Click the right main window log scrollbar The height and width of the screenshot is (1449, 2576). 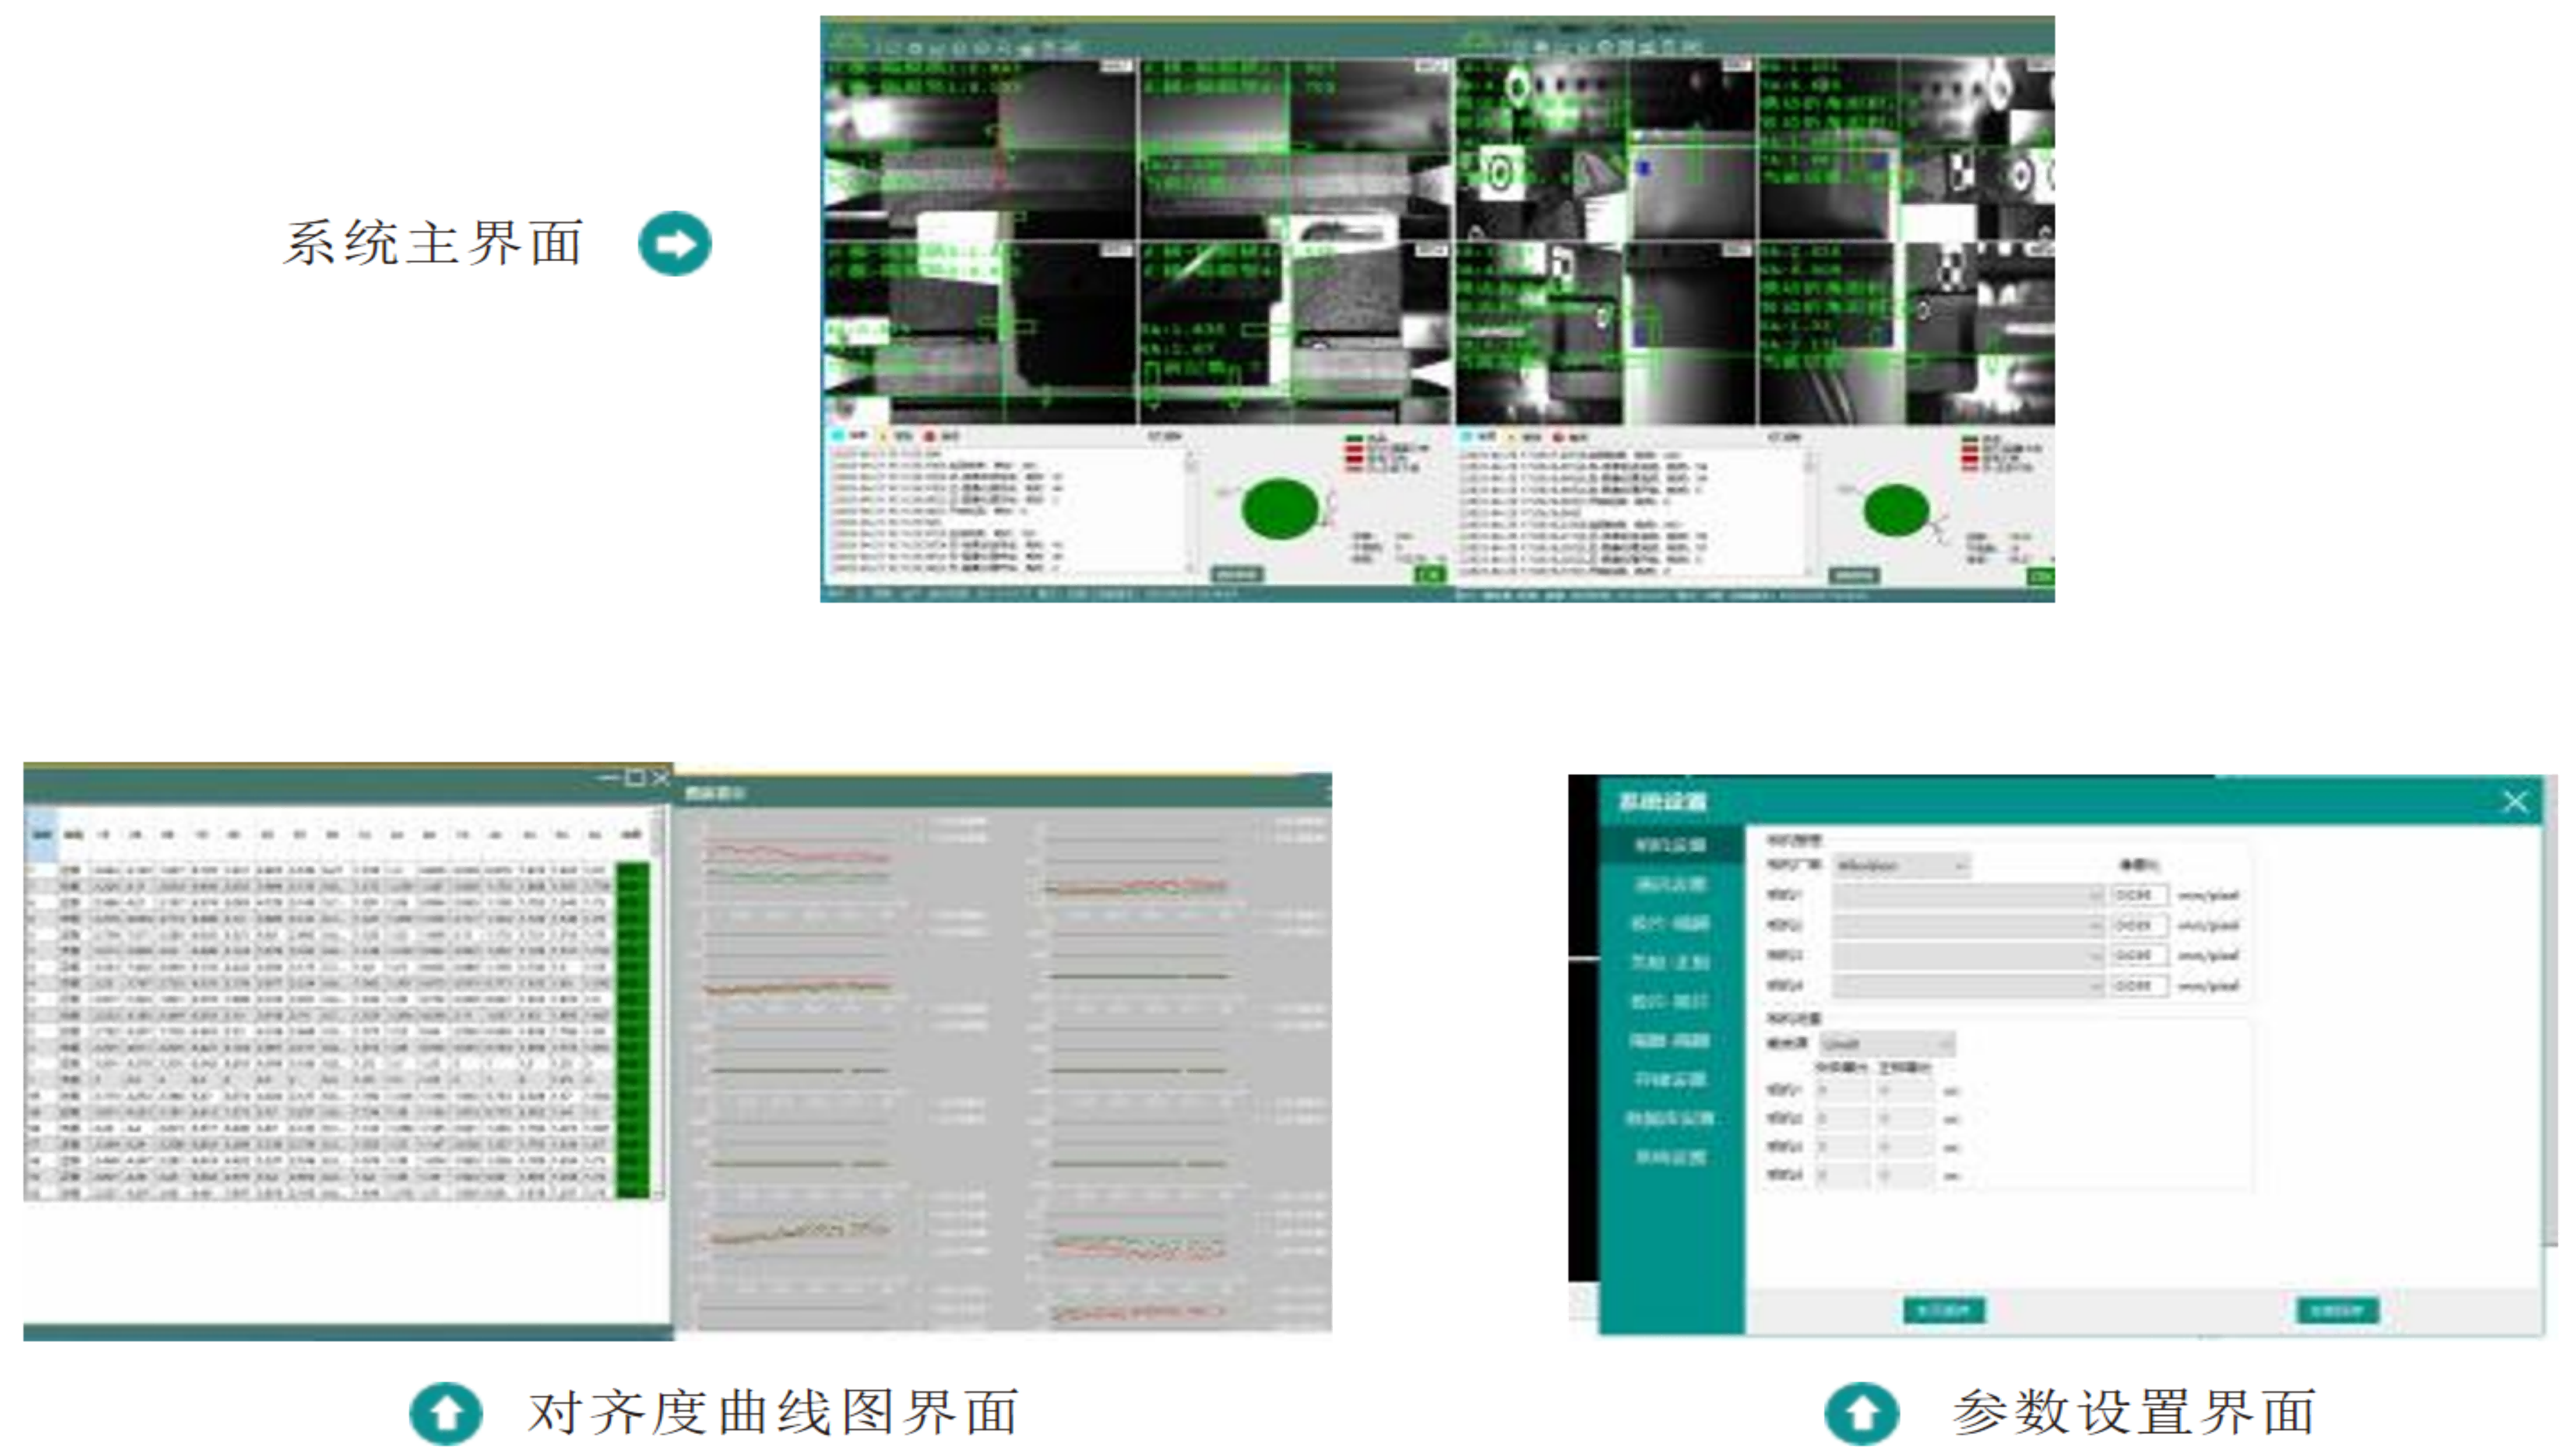1809,513
